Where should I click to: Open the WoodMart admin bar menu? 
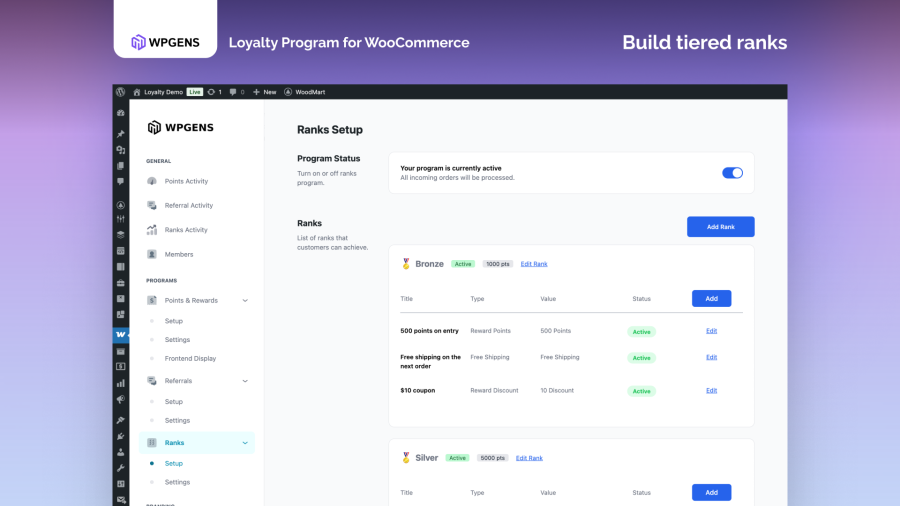[x=305, y=92]
